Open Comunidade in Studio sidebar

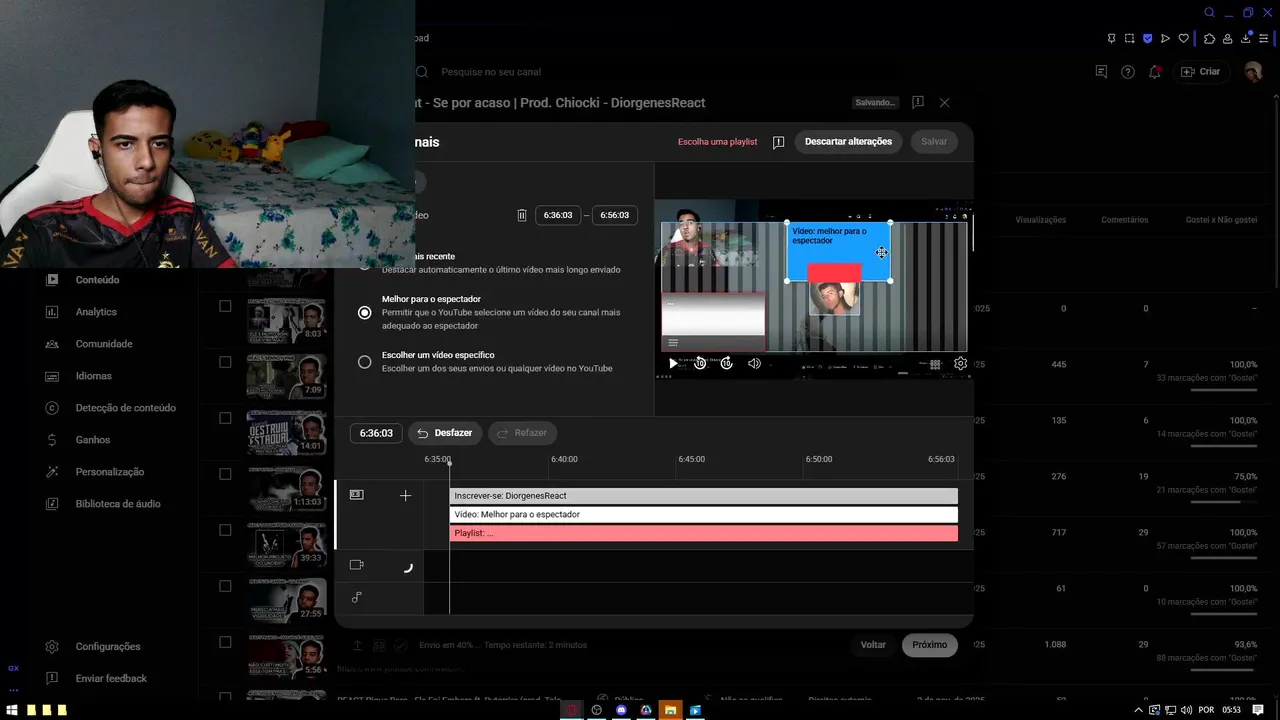(x=104, y=344)
